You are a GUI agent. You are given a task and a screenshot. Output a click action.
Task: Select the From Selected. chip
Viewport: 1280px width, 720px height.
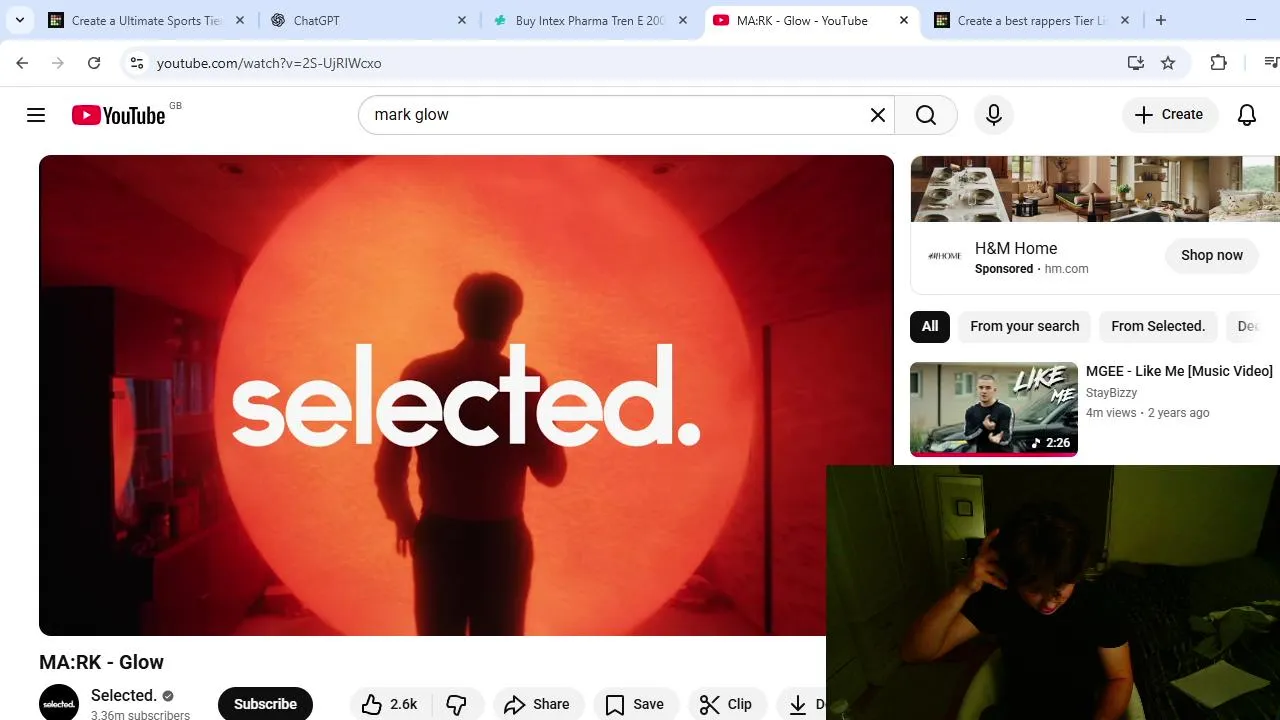1158,326
